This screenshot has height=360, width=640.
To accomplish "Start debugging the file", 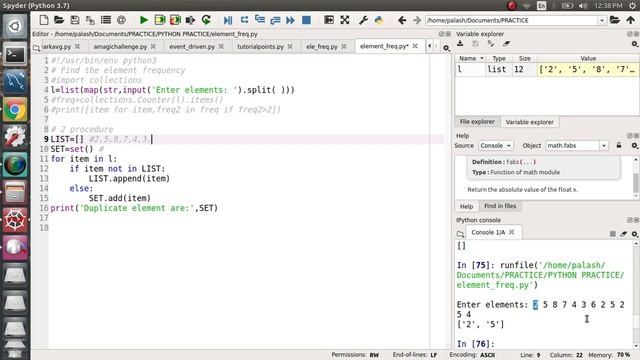I will tap(228, 20).
